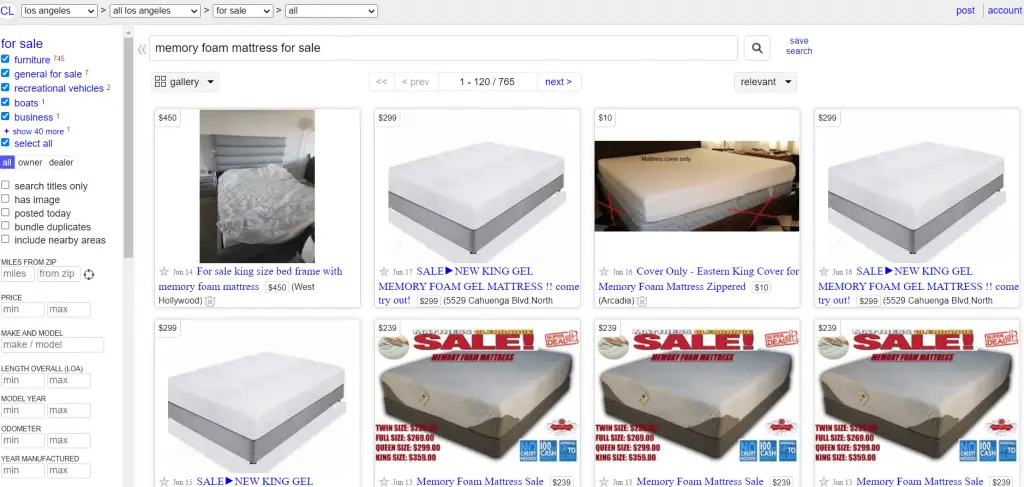
Task: Click save search link
Action: (x=799, y=46)
